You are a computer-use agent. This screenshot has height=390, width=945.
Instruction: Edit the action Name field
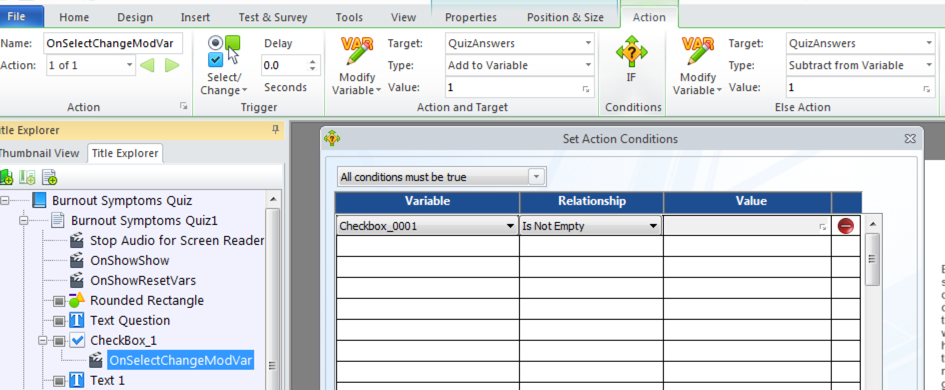point(114,43)
